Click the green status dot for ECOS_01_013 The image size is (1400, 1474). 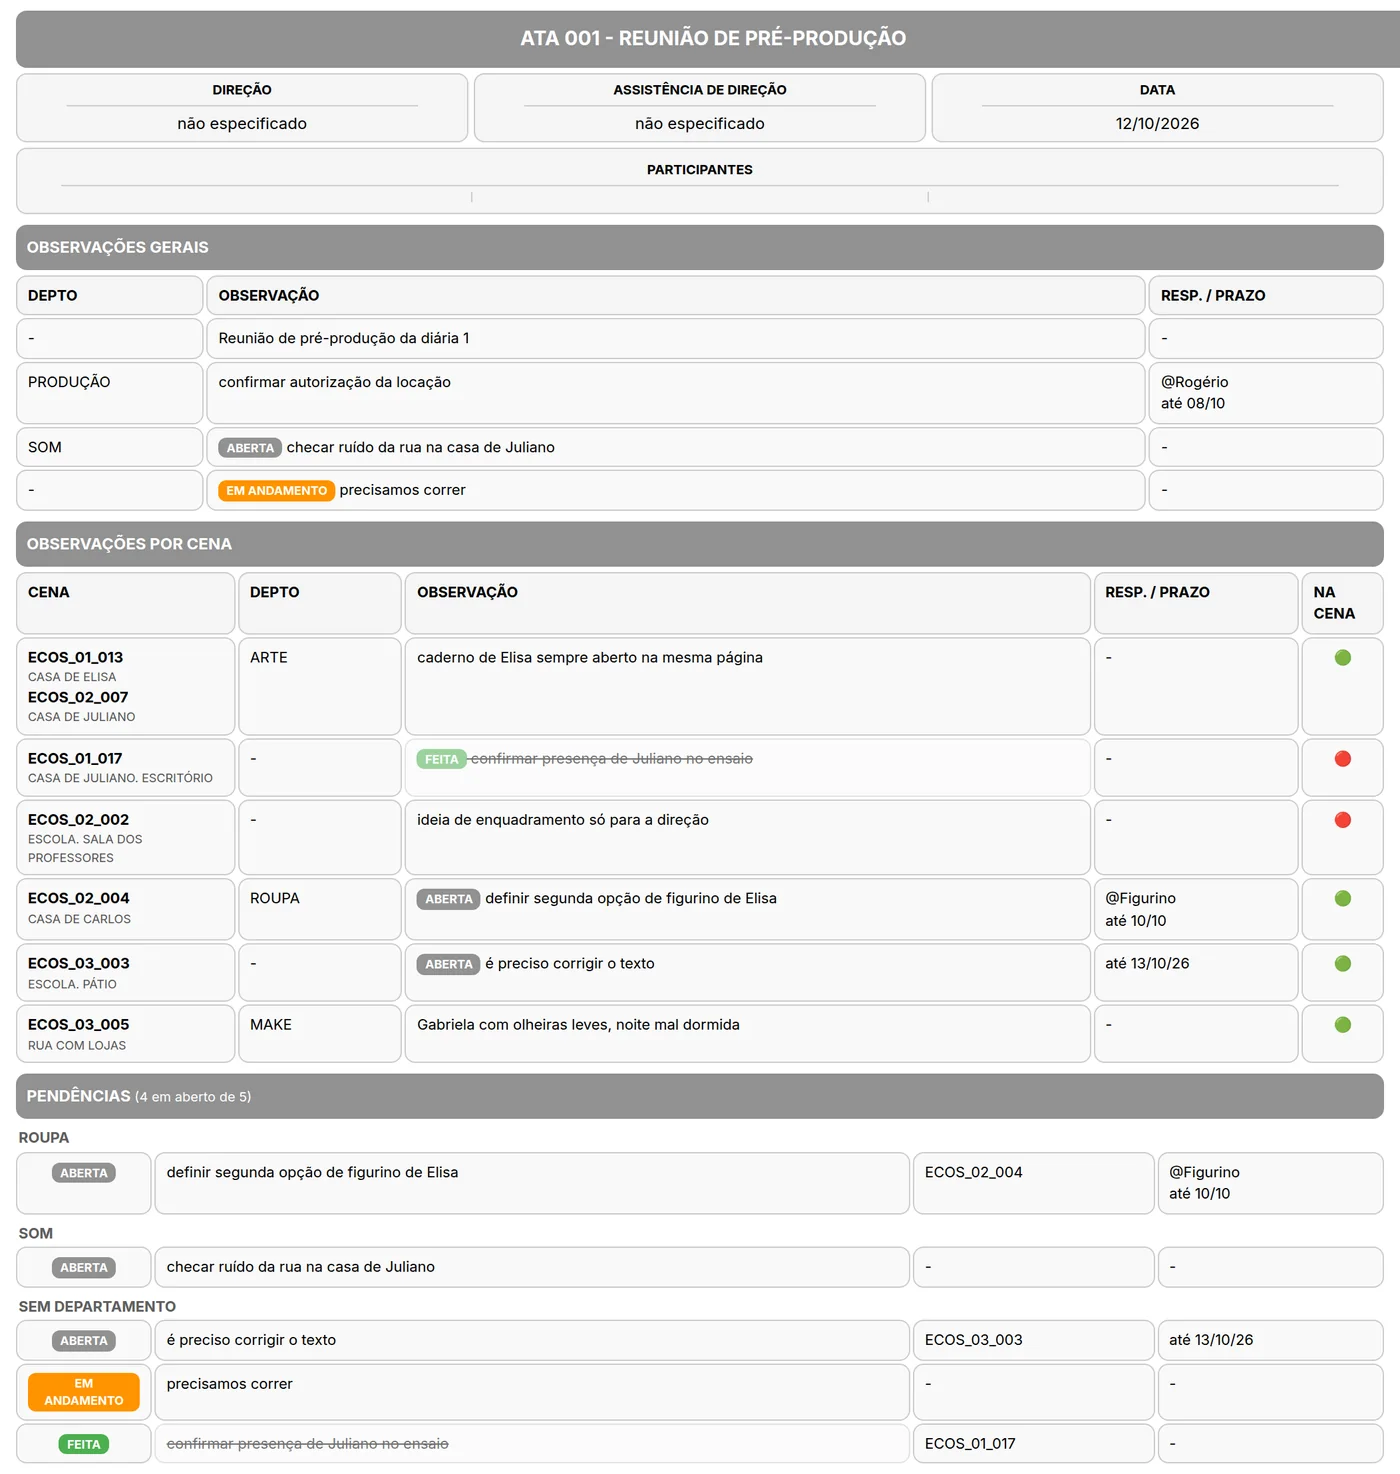coord(1342,658)
